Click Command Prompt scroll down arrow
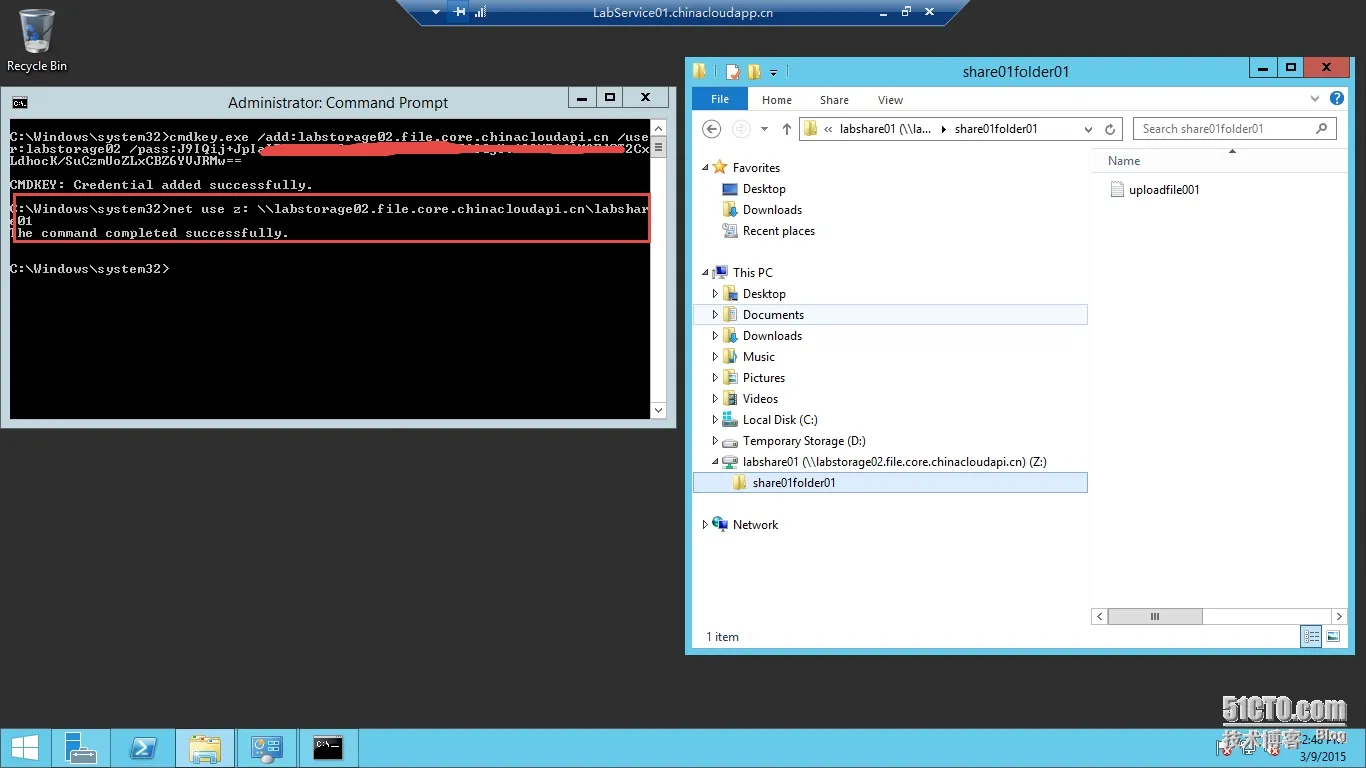 pos(658,410)
